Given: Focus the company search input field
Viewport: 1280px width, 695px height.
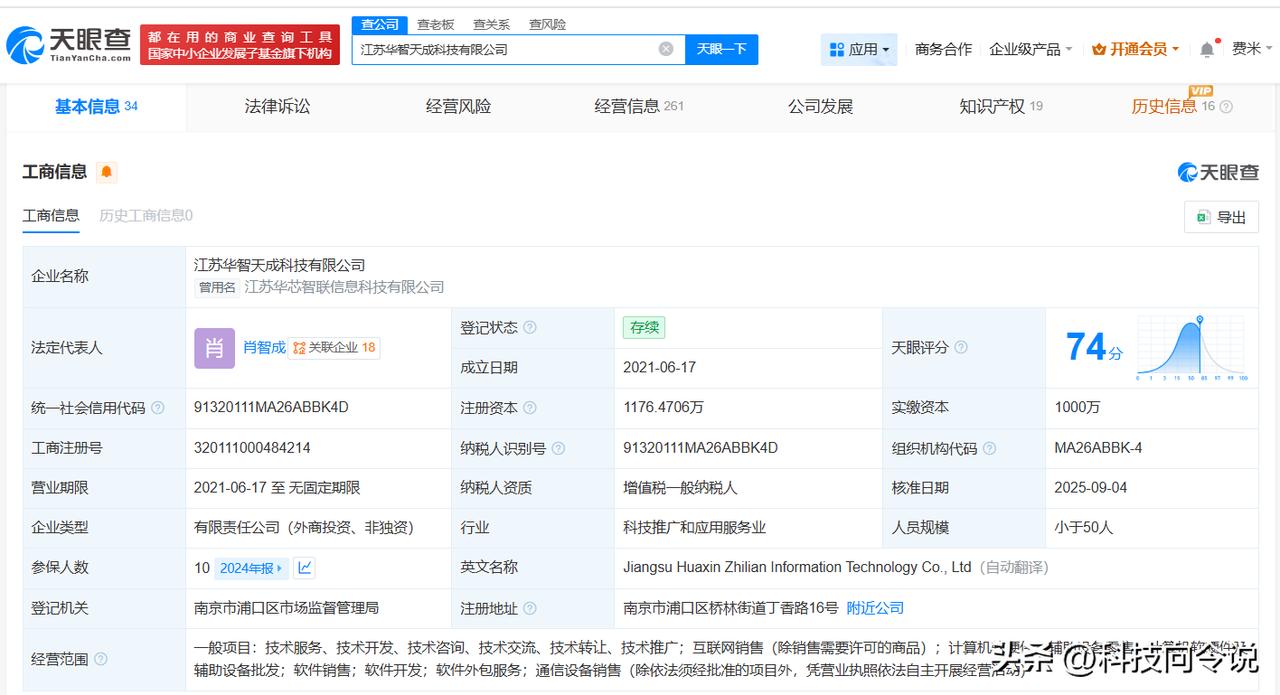Looking at the screenshot, I should coord(517,49).
